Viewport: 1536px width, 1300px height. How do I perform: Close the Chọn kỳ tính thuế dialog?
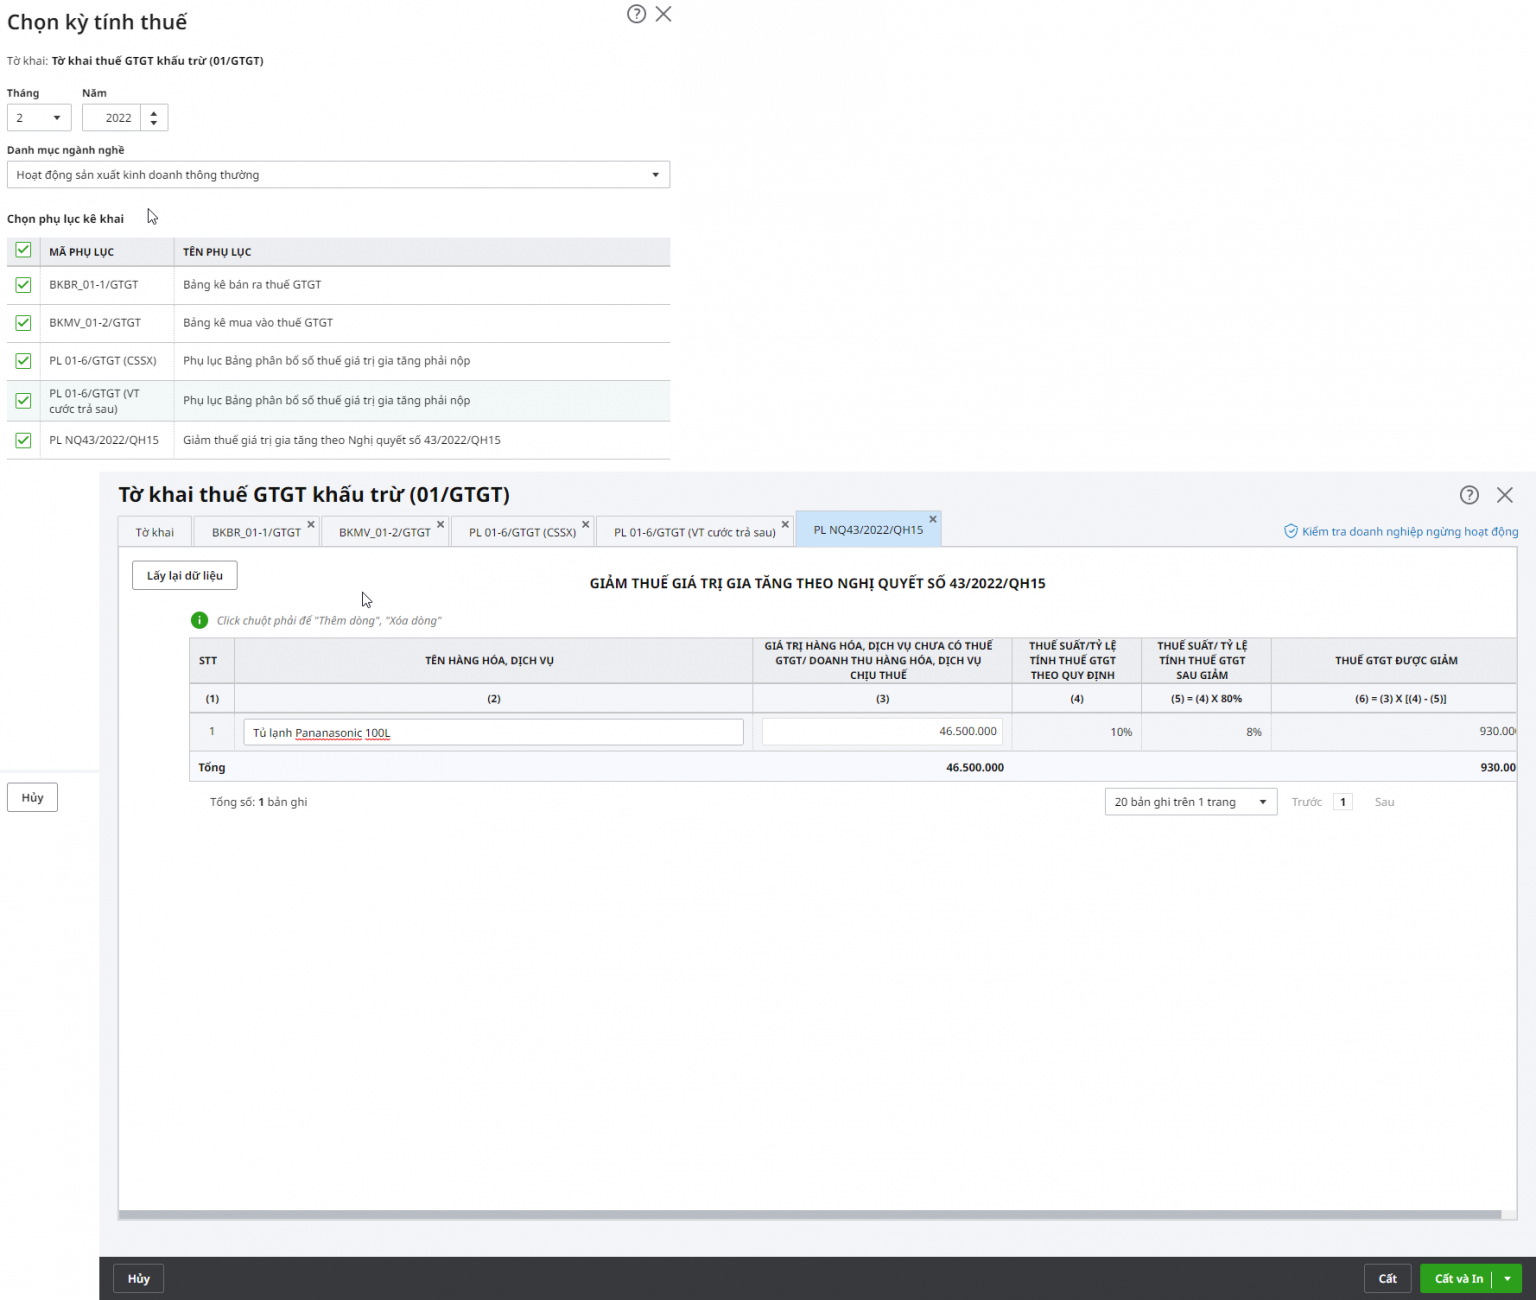(663, 14)
